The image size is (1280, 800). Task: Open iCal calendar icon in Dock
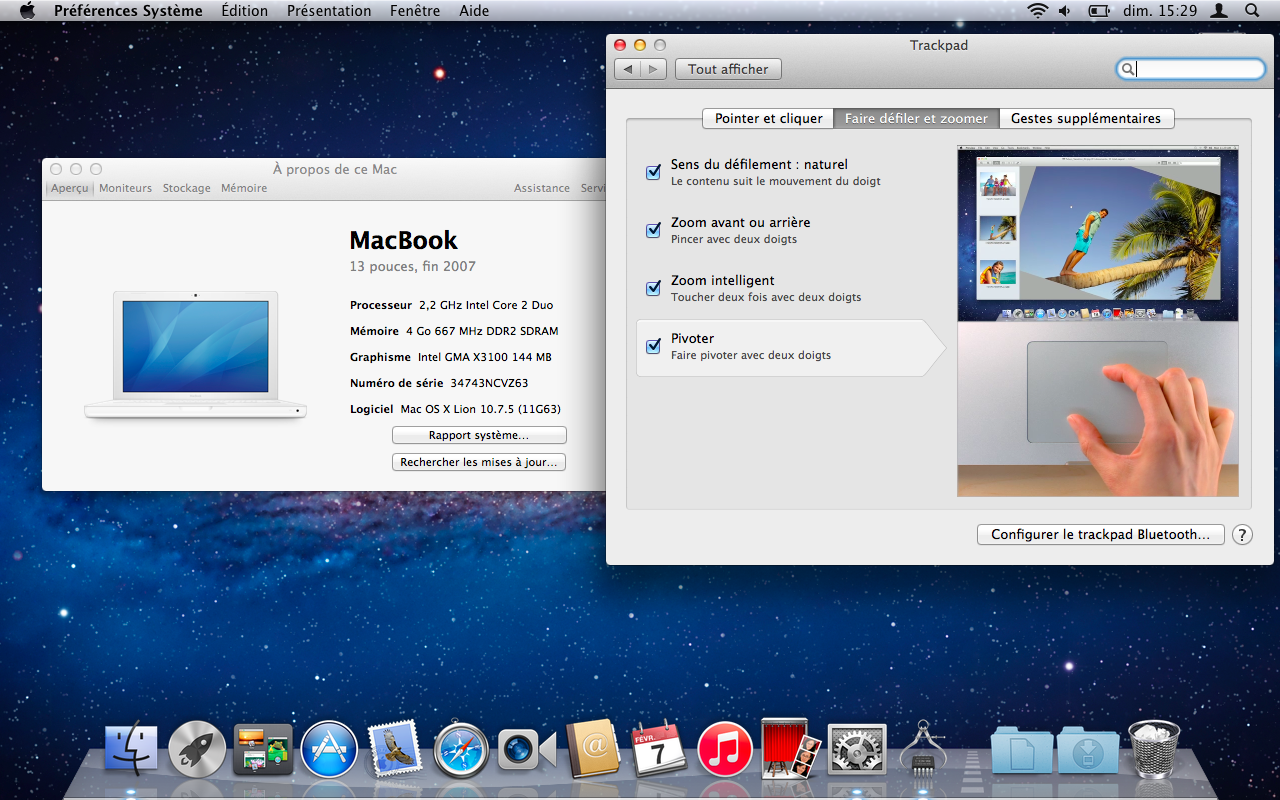(659, 749)
